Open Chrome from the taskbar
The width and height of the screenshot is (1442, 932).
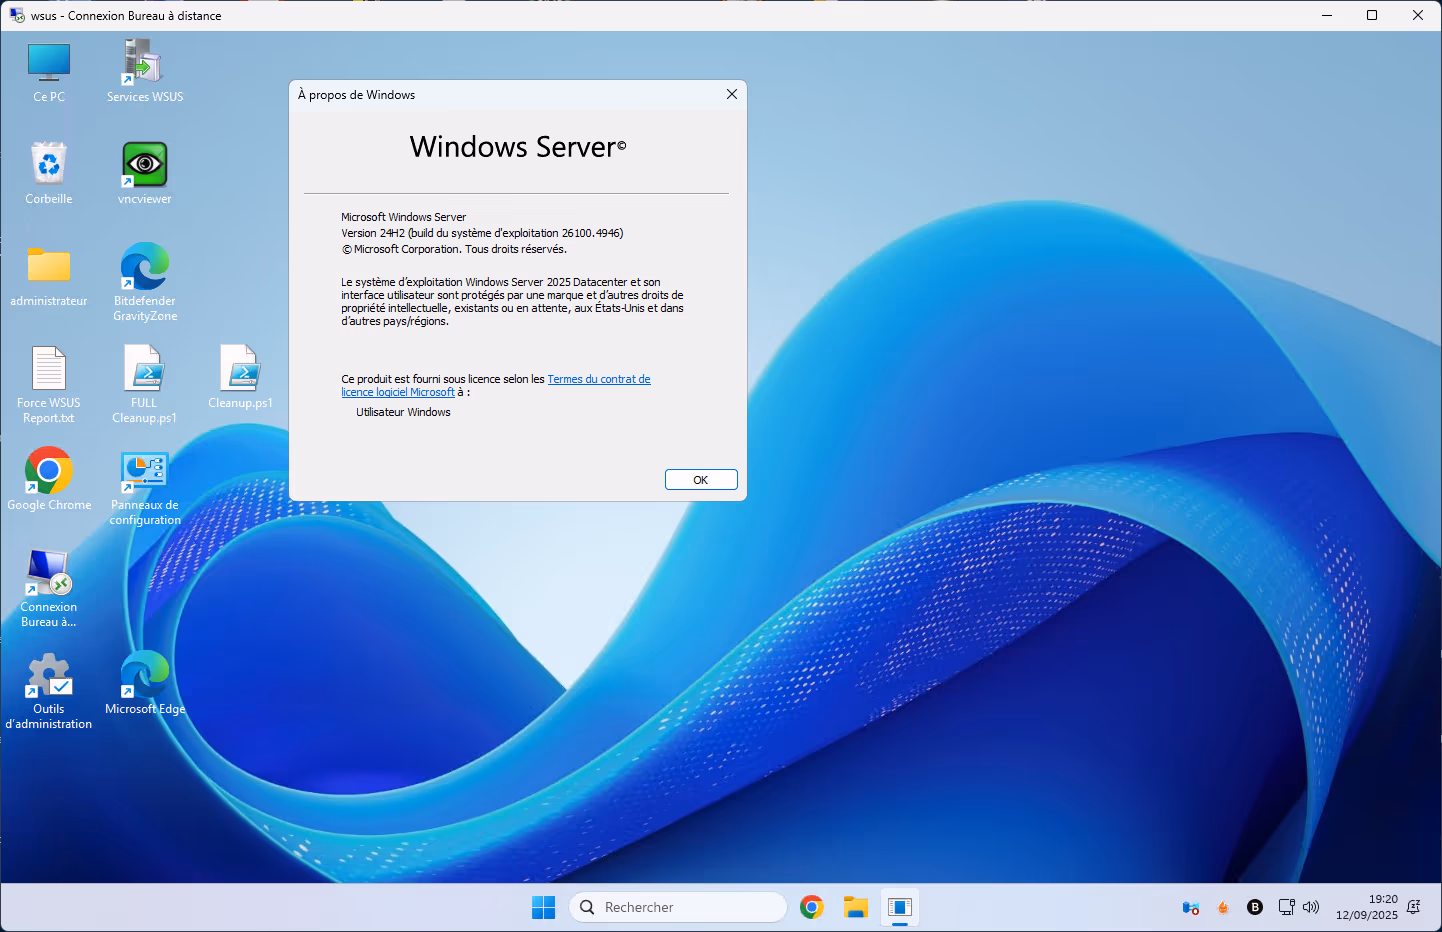pyautogui.click(x=812, y=907)
